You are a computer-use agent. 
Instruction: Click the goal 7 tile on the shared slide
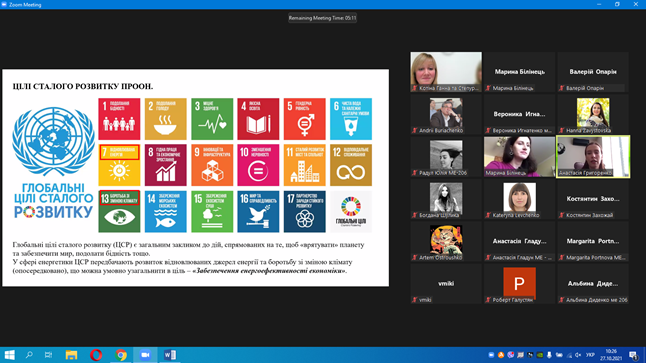119,165
